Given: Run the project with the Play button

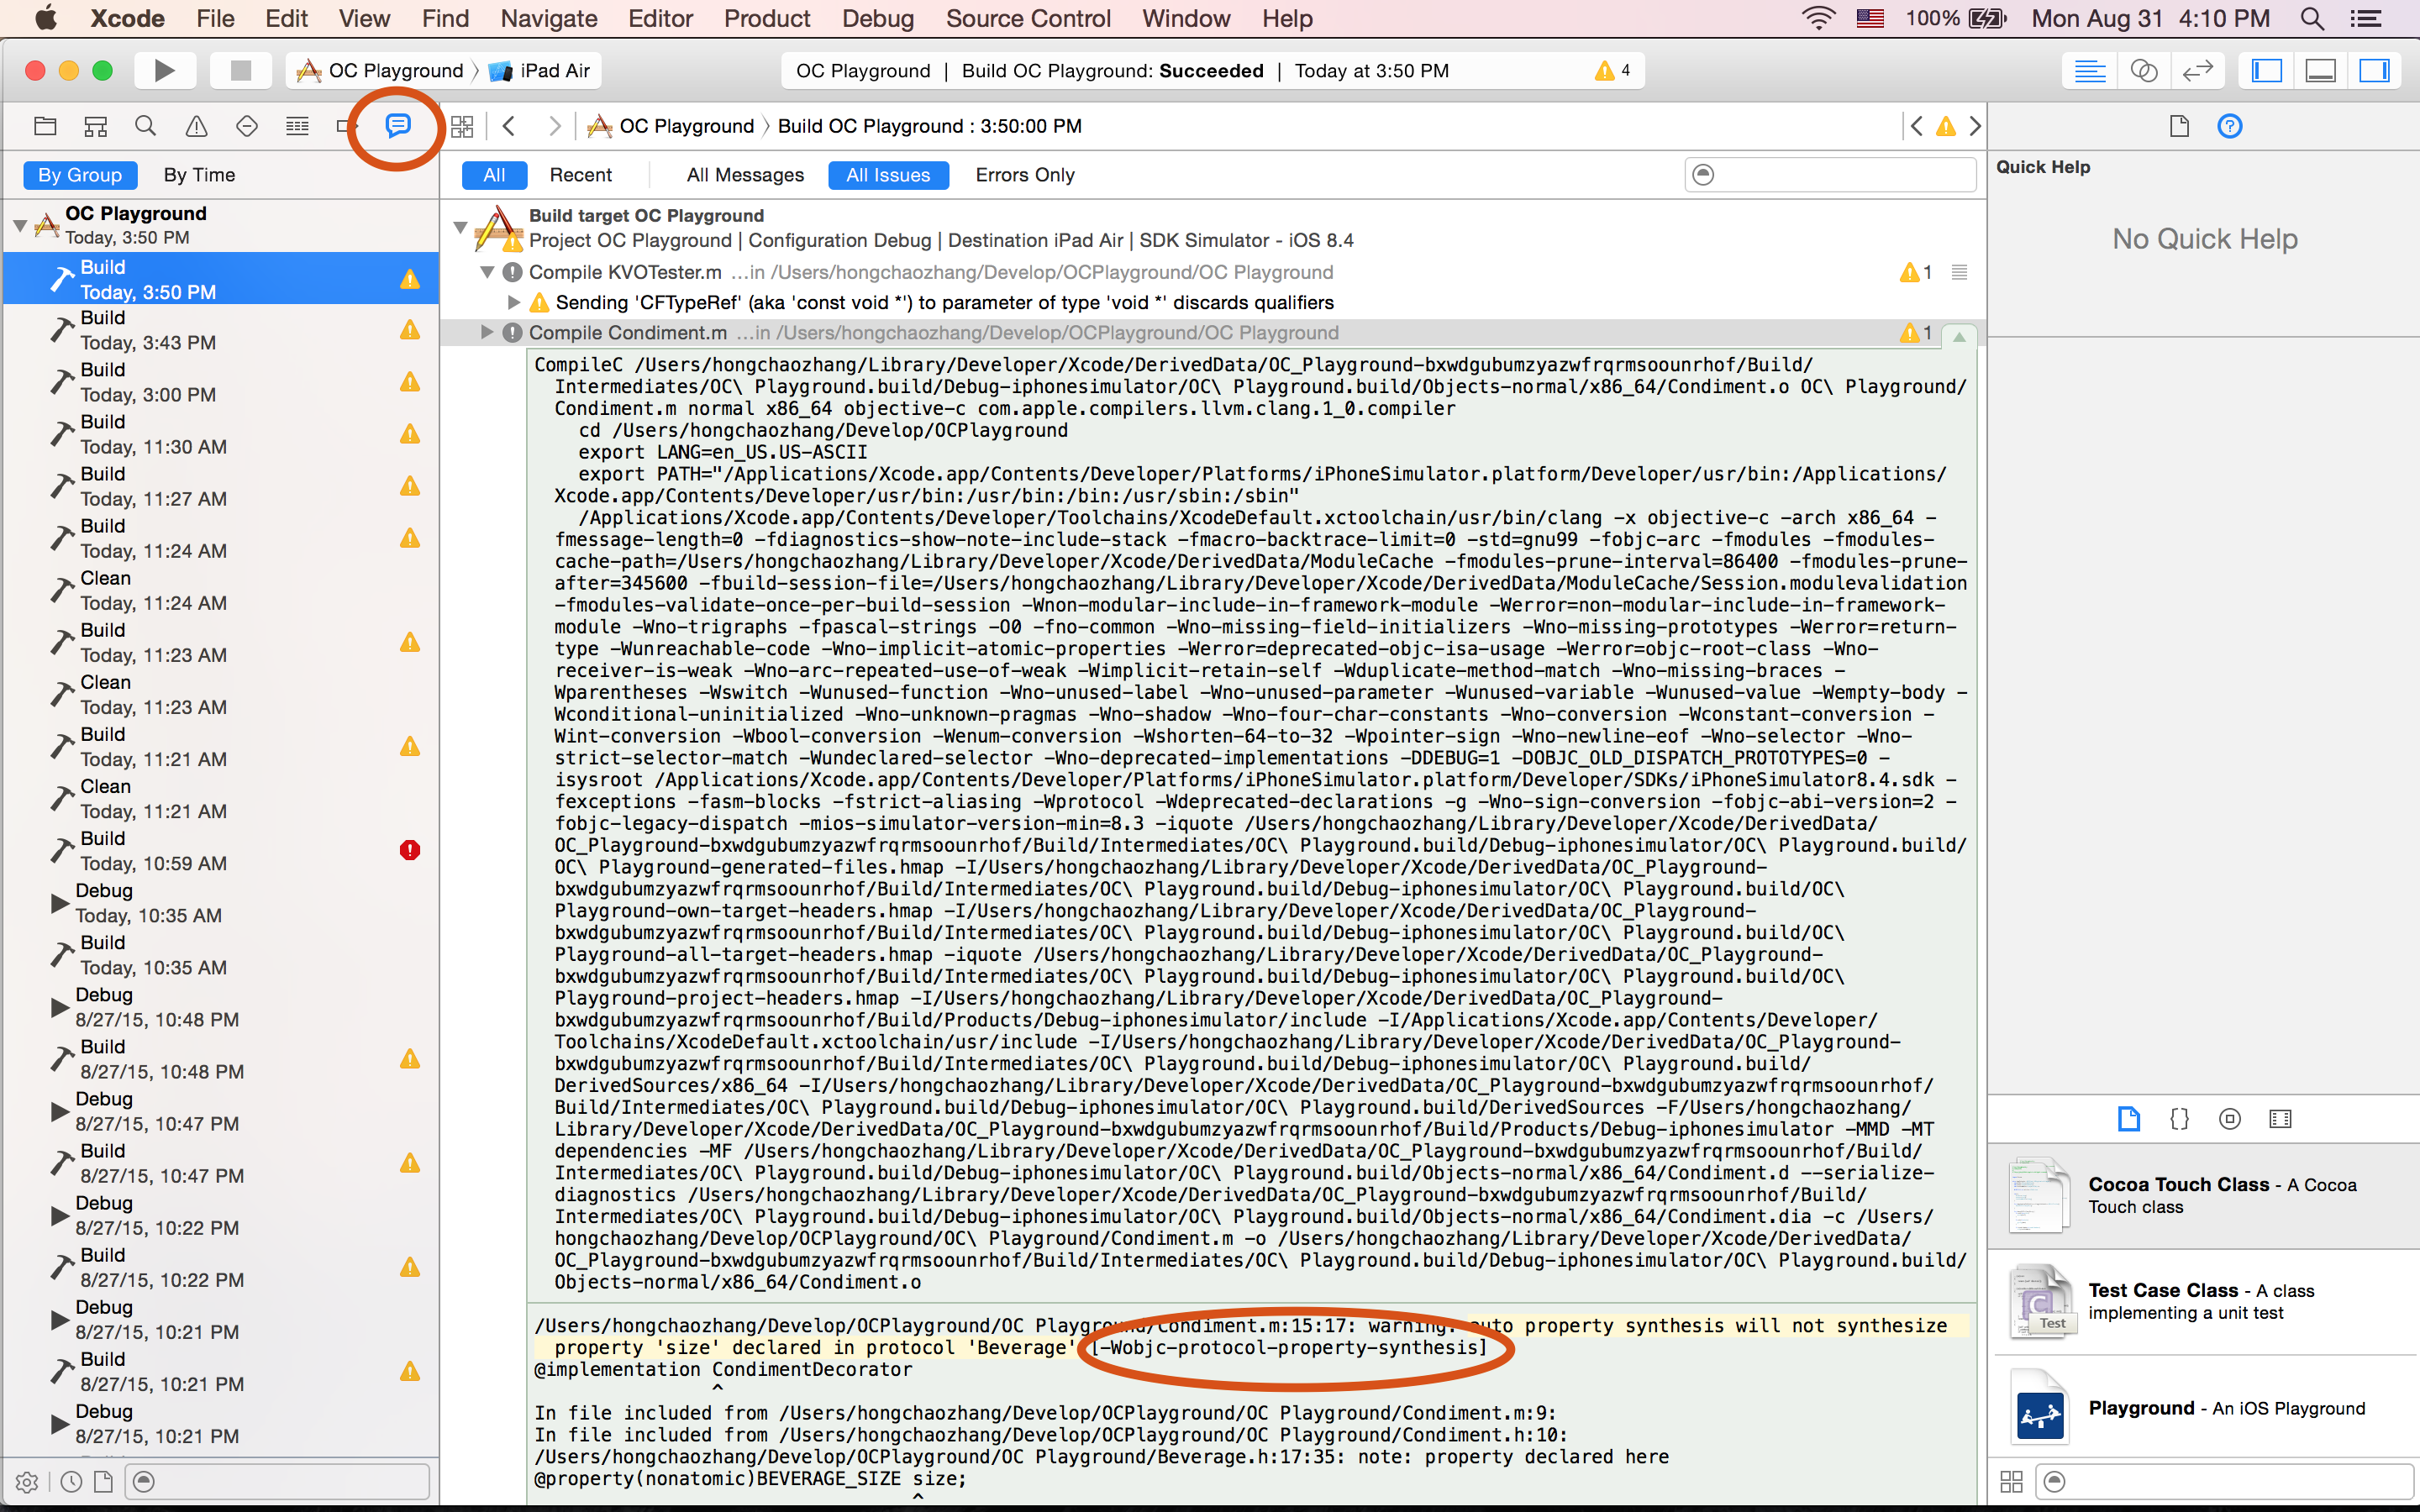Looking at the screenshot, I should (164, 70).
